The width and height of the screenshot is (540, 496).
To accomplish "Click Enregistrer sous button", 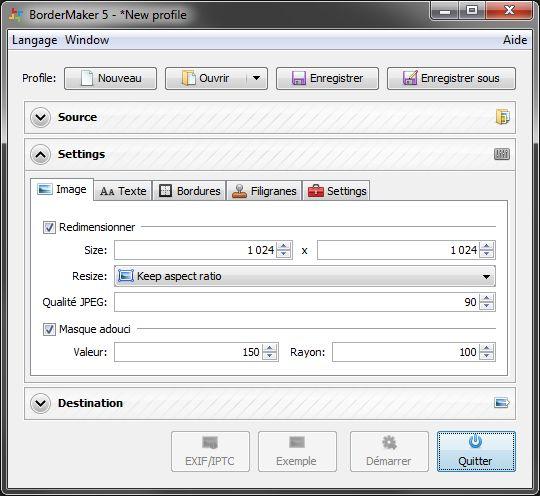I will tap(451, 78).
